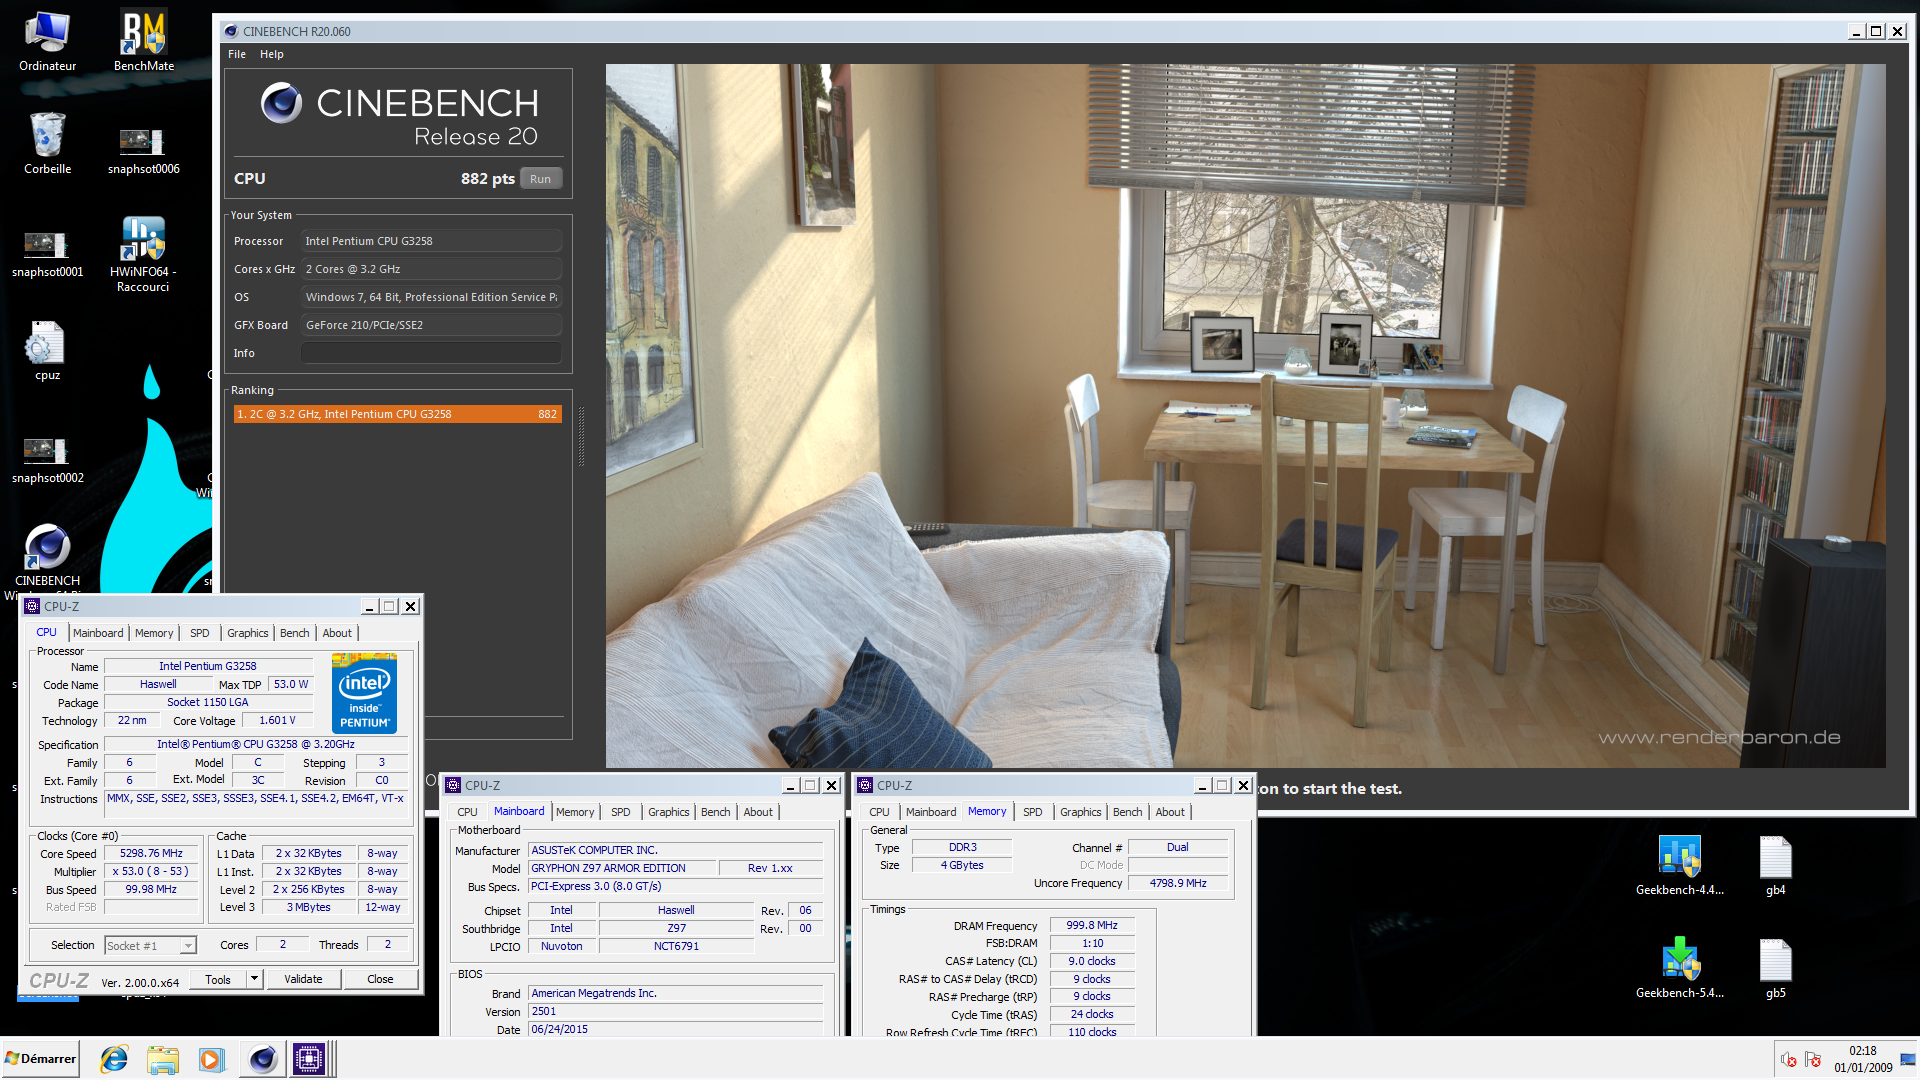Click the CPU-Z icon in Mainboard window title

[x=453, y=786]
